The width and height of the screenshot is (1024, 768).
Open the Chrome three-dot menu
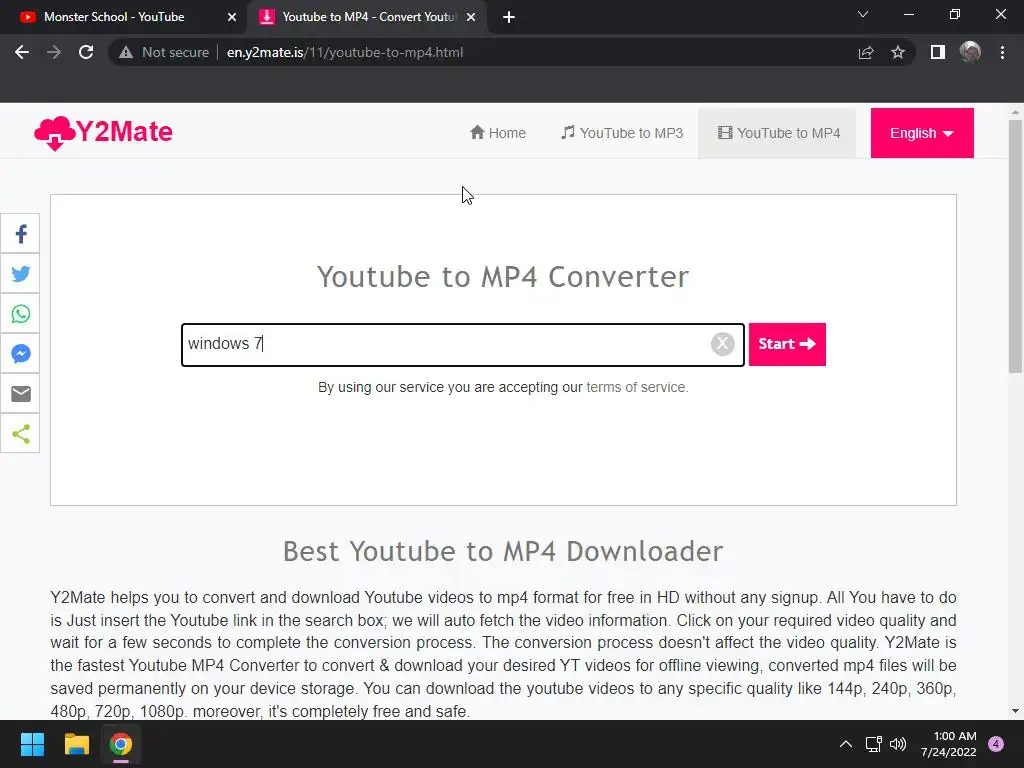[1002, 52]
